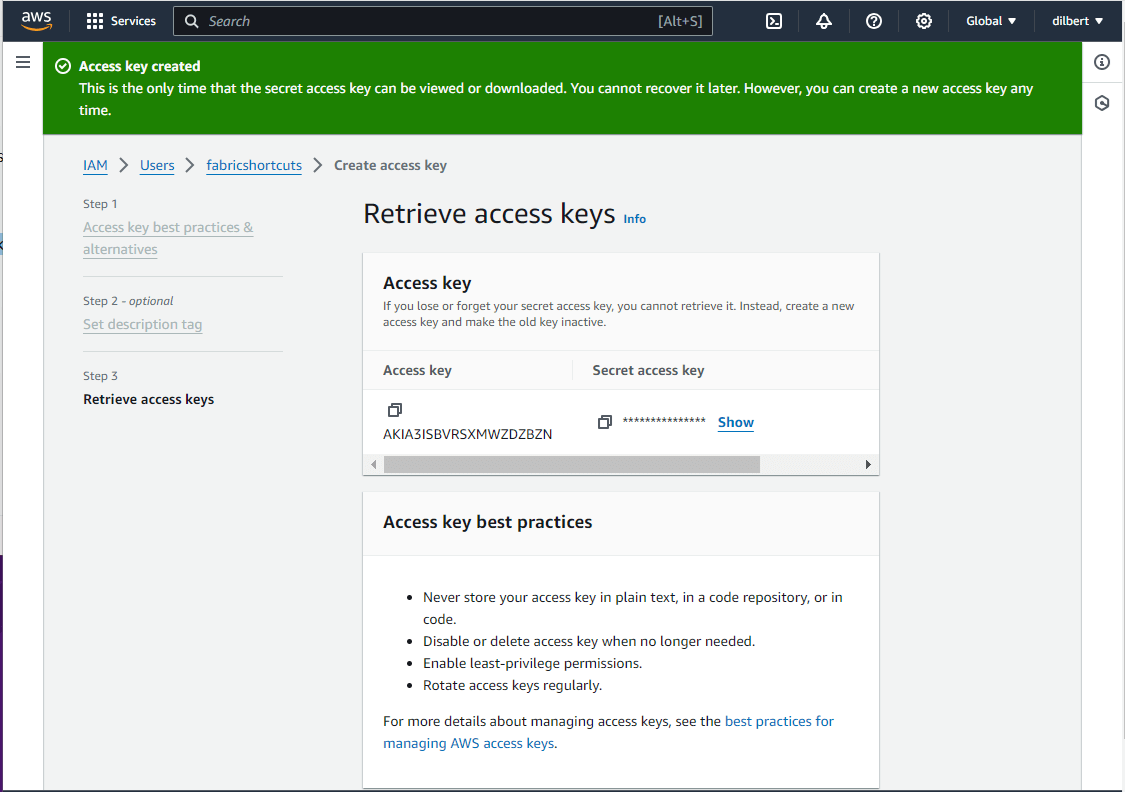Expand the dilbert account menu

(x=1077, y=21)
